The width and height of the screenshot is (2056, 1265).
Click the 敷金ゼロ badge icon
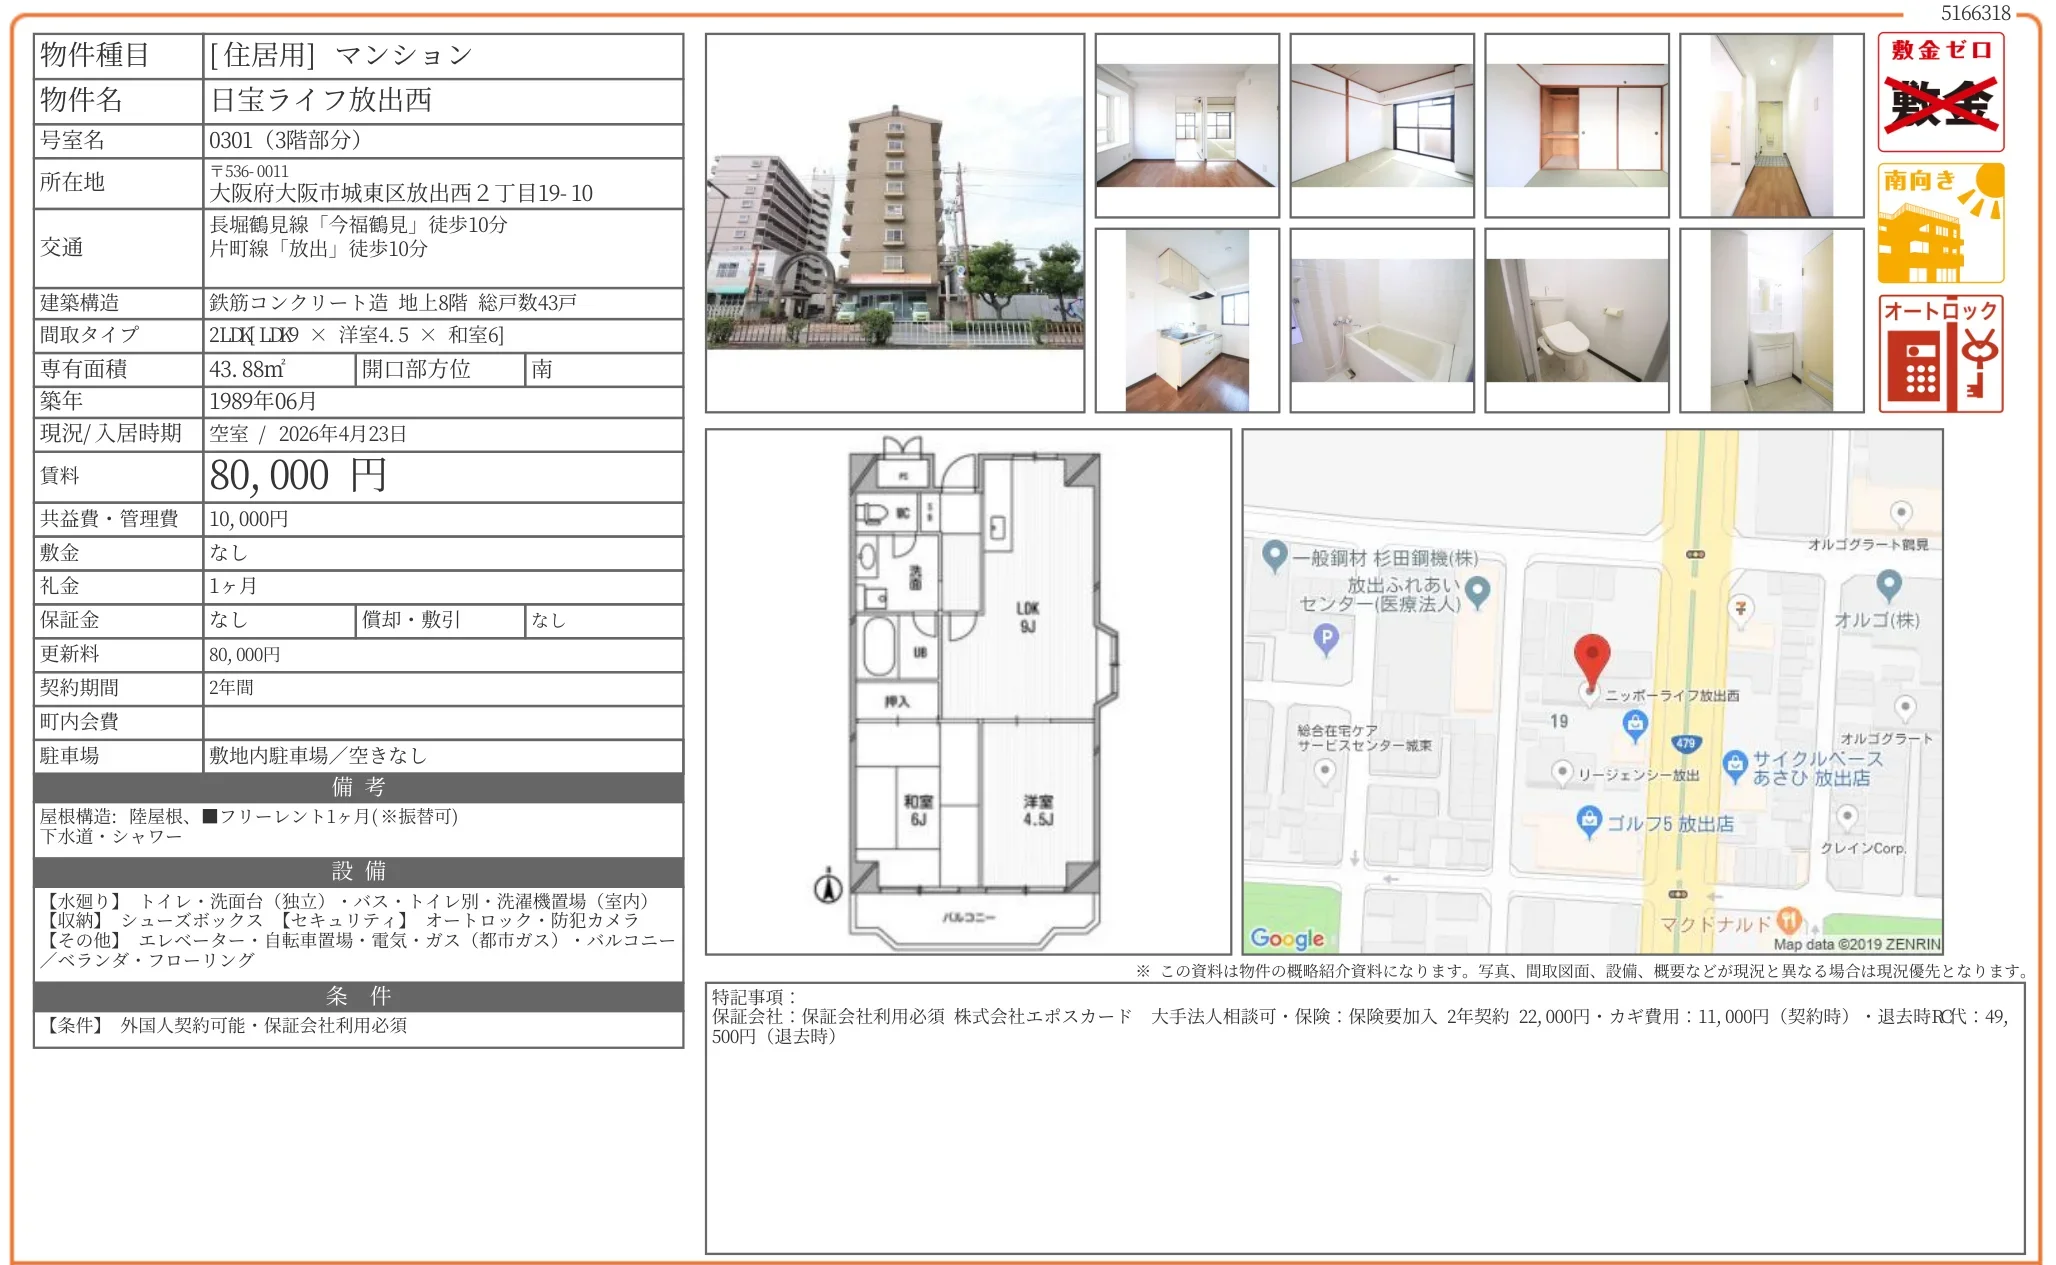tap(1939, 92)
